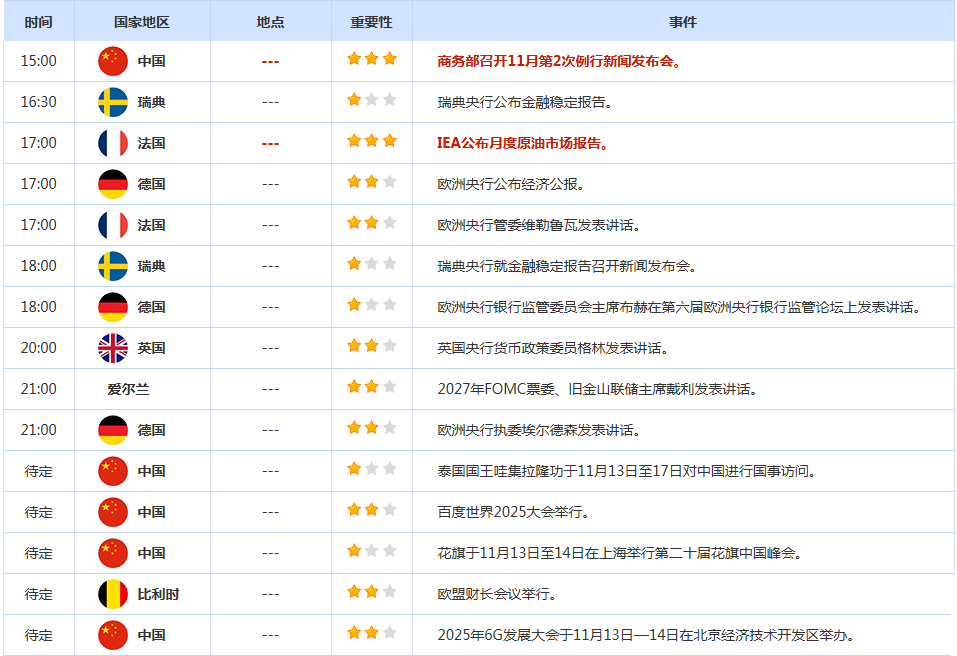Viewport: 957px width, 656px height.
Task: Click the 重要性 column header
Action: click(372, 23)
